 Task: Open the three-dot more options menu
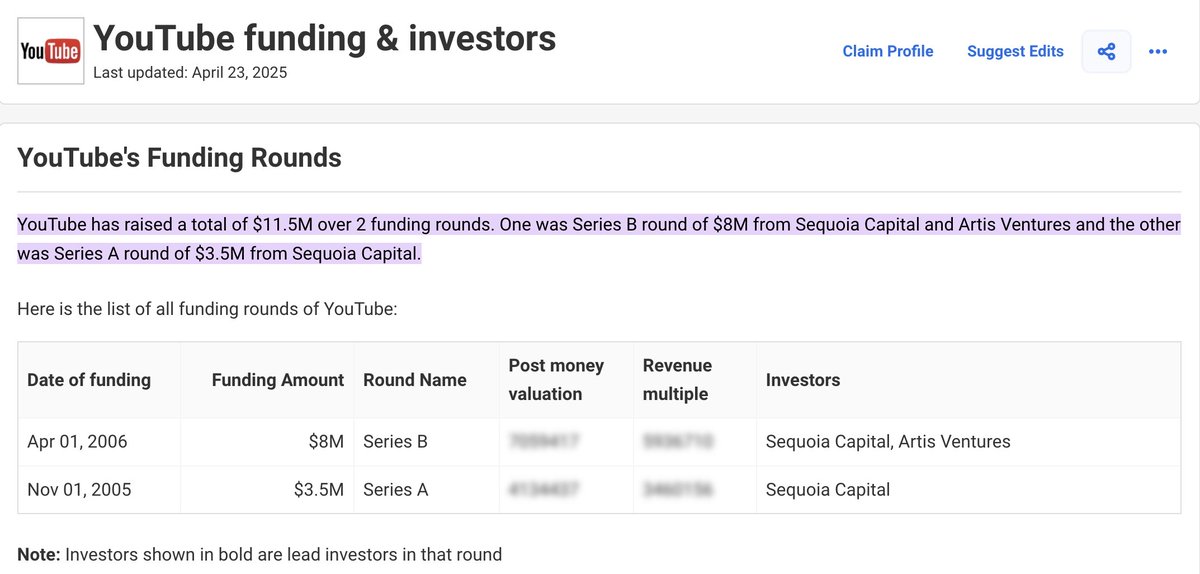[x=1158, y=51]
